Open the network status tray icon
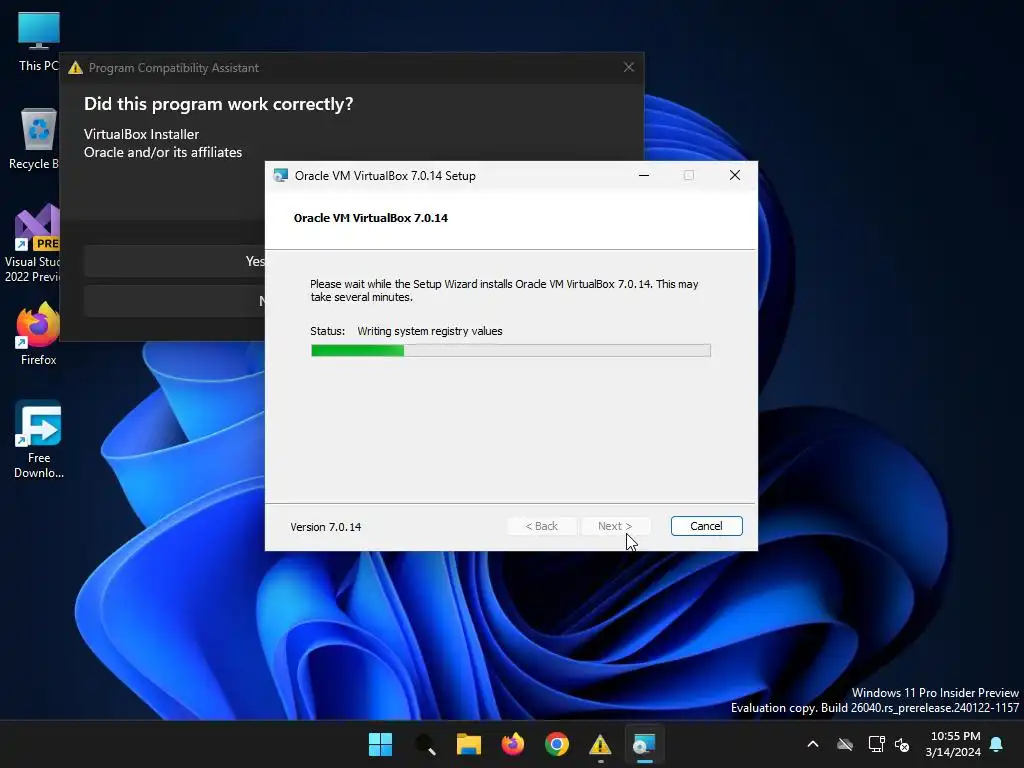 (876, 744)
